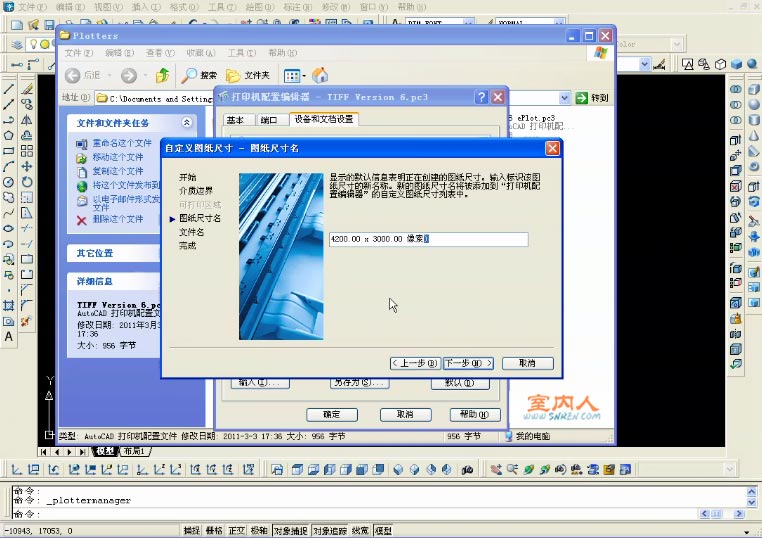Toggle 捕捉 snap in status bar
This screenshot has height=538, width=762.
click(x=191, y=531)
